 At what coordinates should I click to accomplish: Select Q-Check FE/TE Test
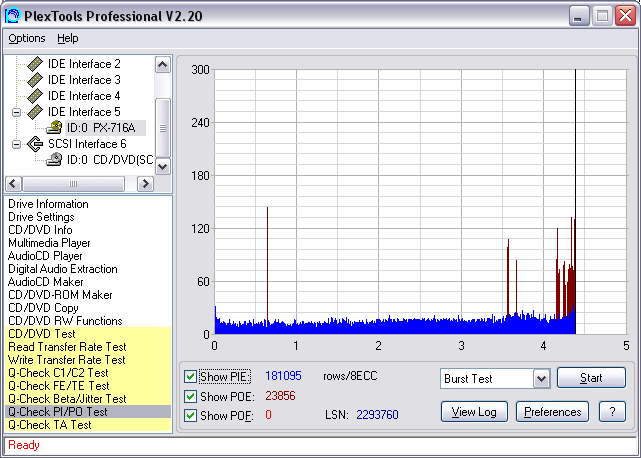coord(88,386)
